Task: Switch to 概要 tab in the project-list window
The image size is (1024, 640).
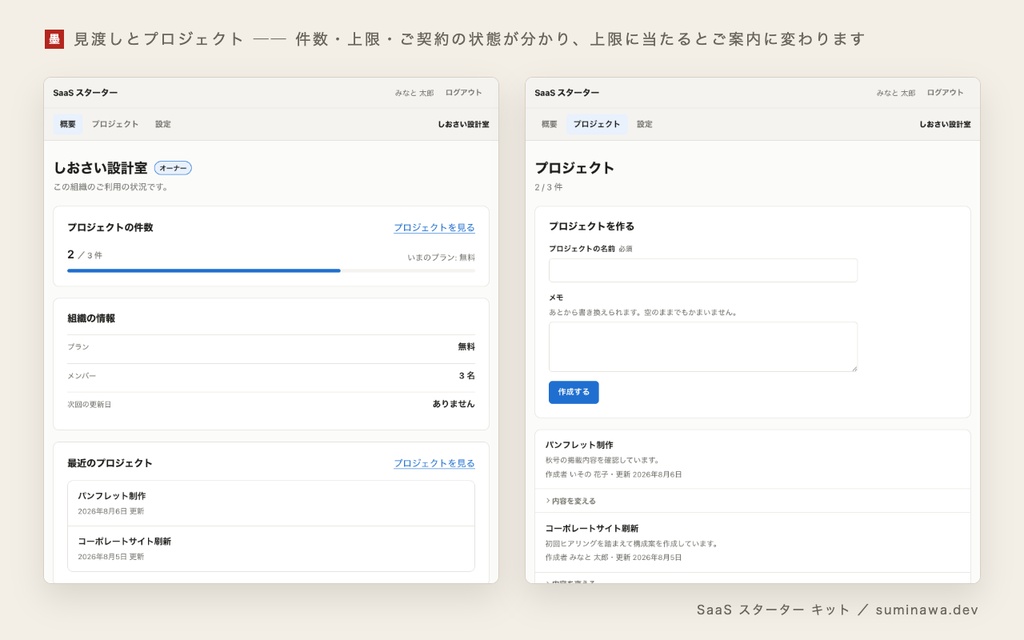Action: coord(549,124)
